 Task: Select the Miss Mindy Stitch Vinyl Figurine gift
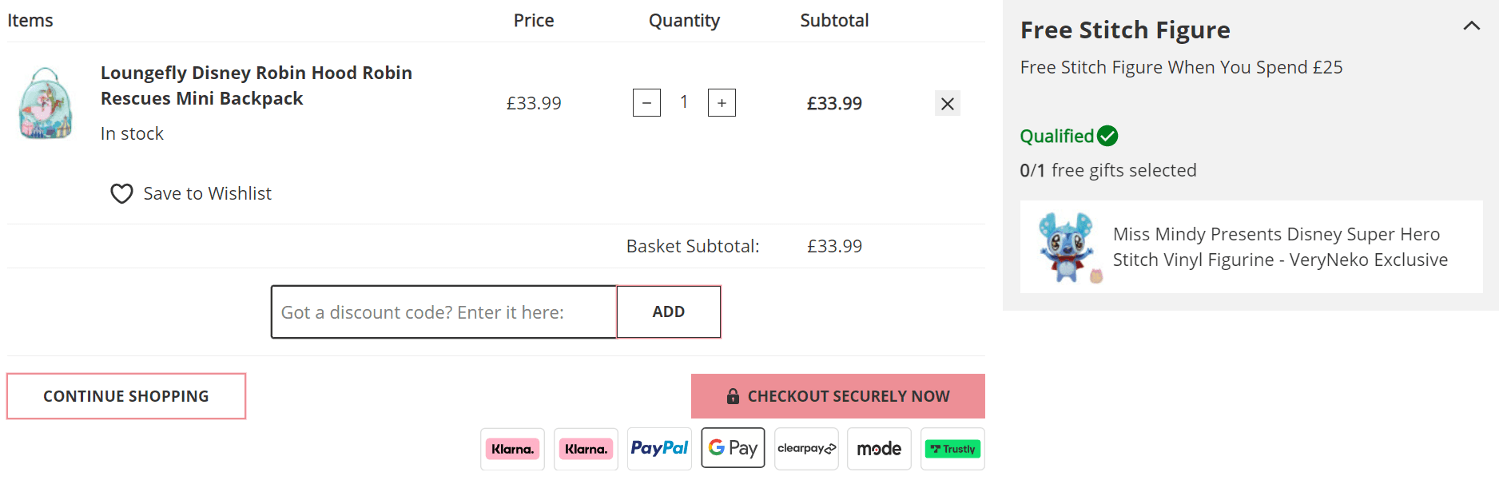pyautogui.click(x=1251, y=247)
